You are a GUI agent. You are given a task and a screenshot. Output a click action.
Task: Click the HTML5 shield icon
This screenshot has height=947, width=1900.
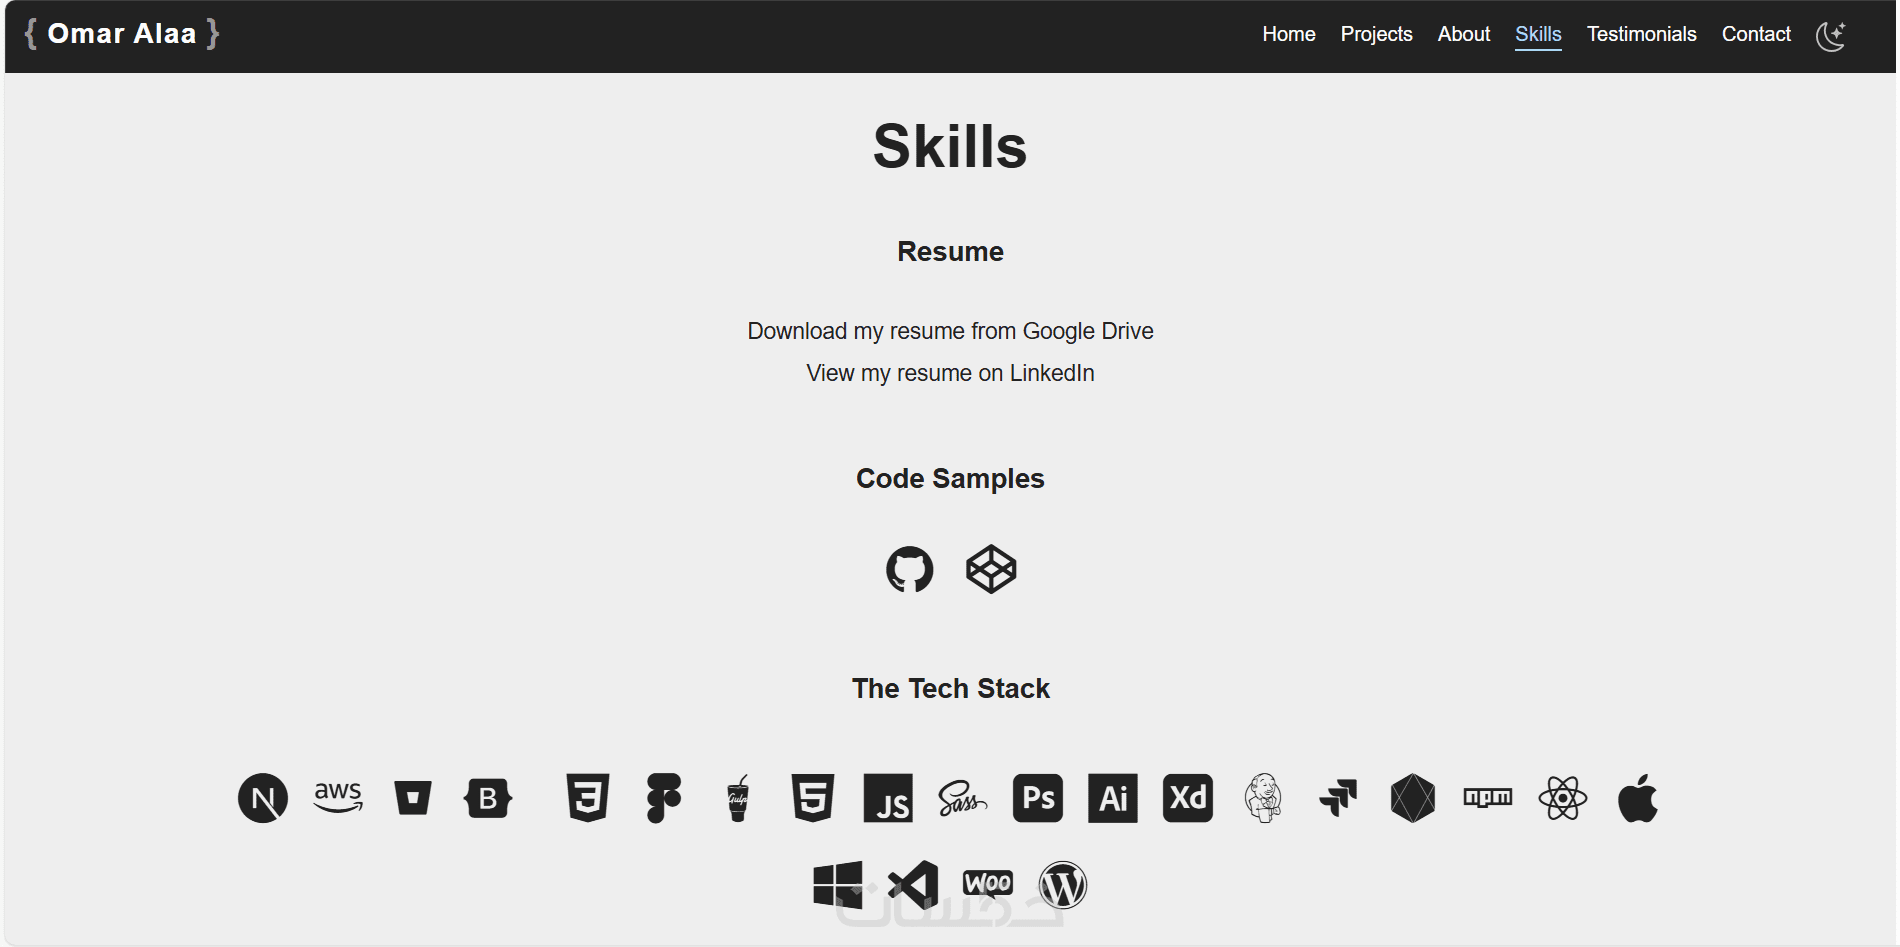(813, 798)
